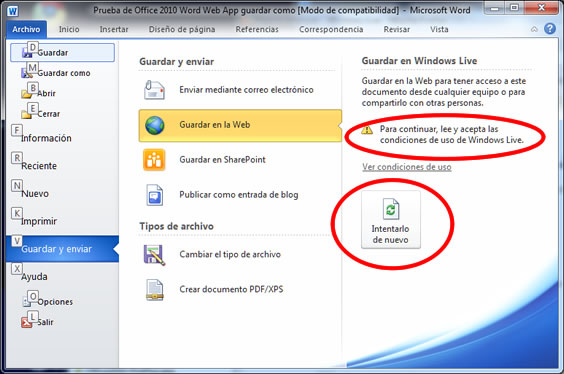564x374 pixels.
Task: Click the Cambiar el tipo de archivo icon
Action: (x=154, y=255)
